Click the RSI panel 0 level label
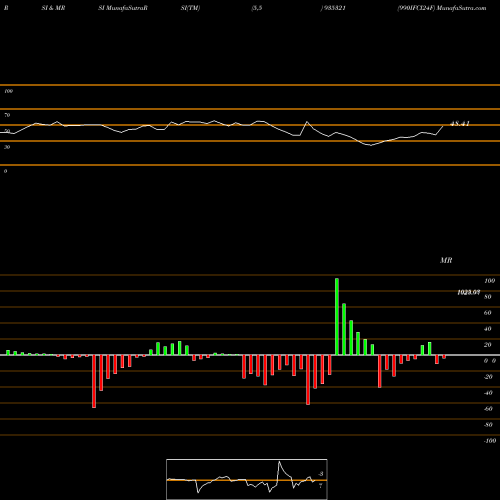 coord(5,171)
